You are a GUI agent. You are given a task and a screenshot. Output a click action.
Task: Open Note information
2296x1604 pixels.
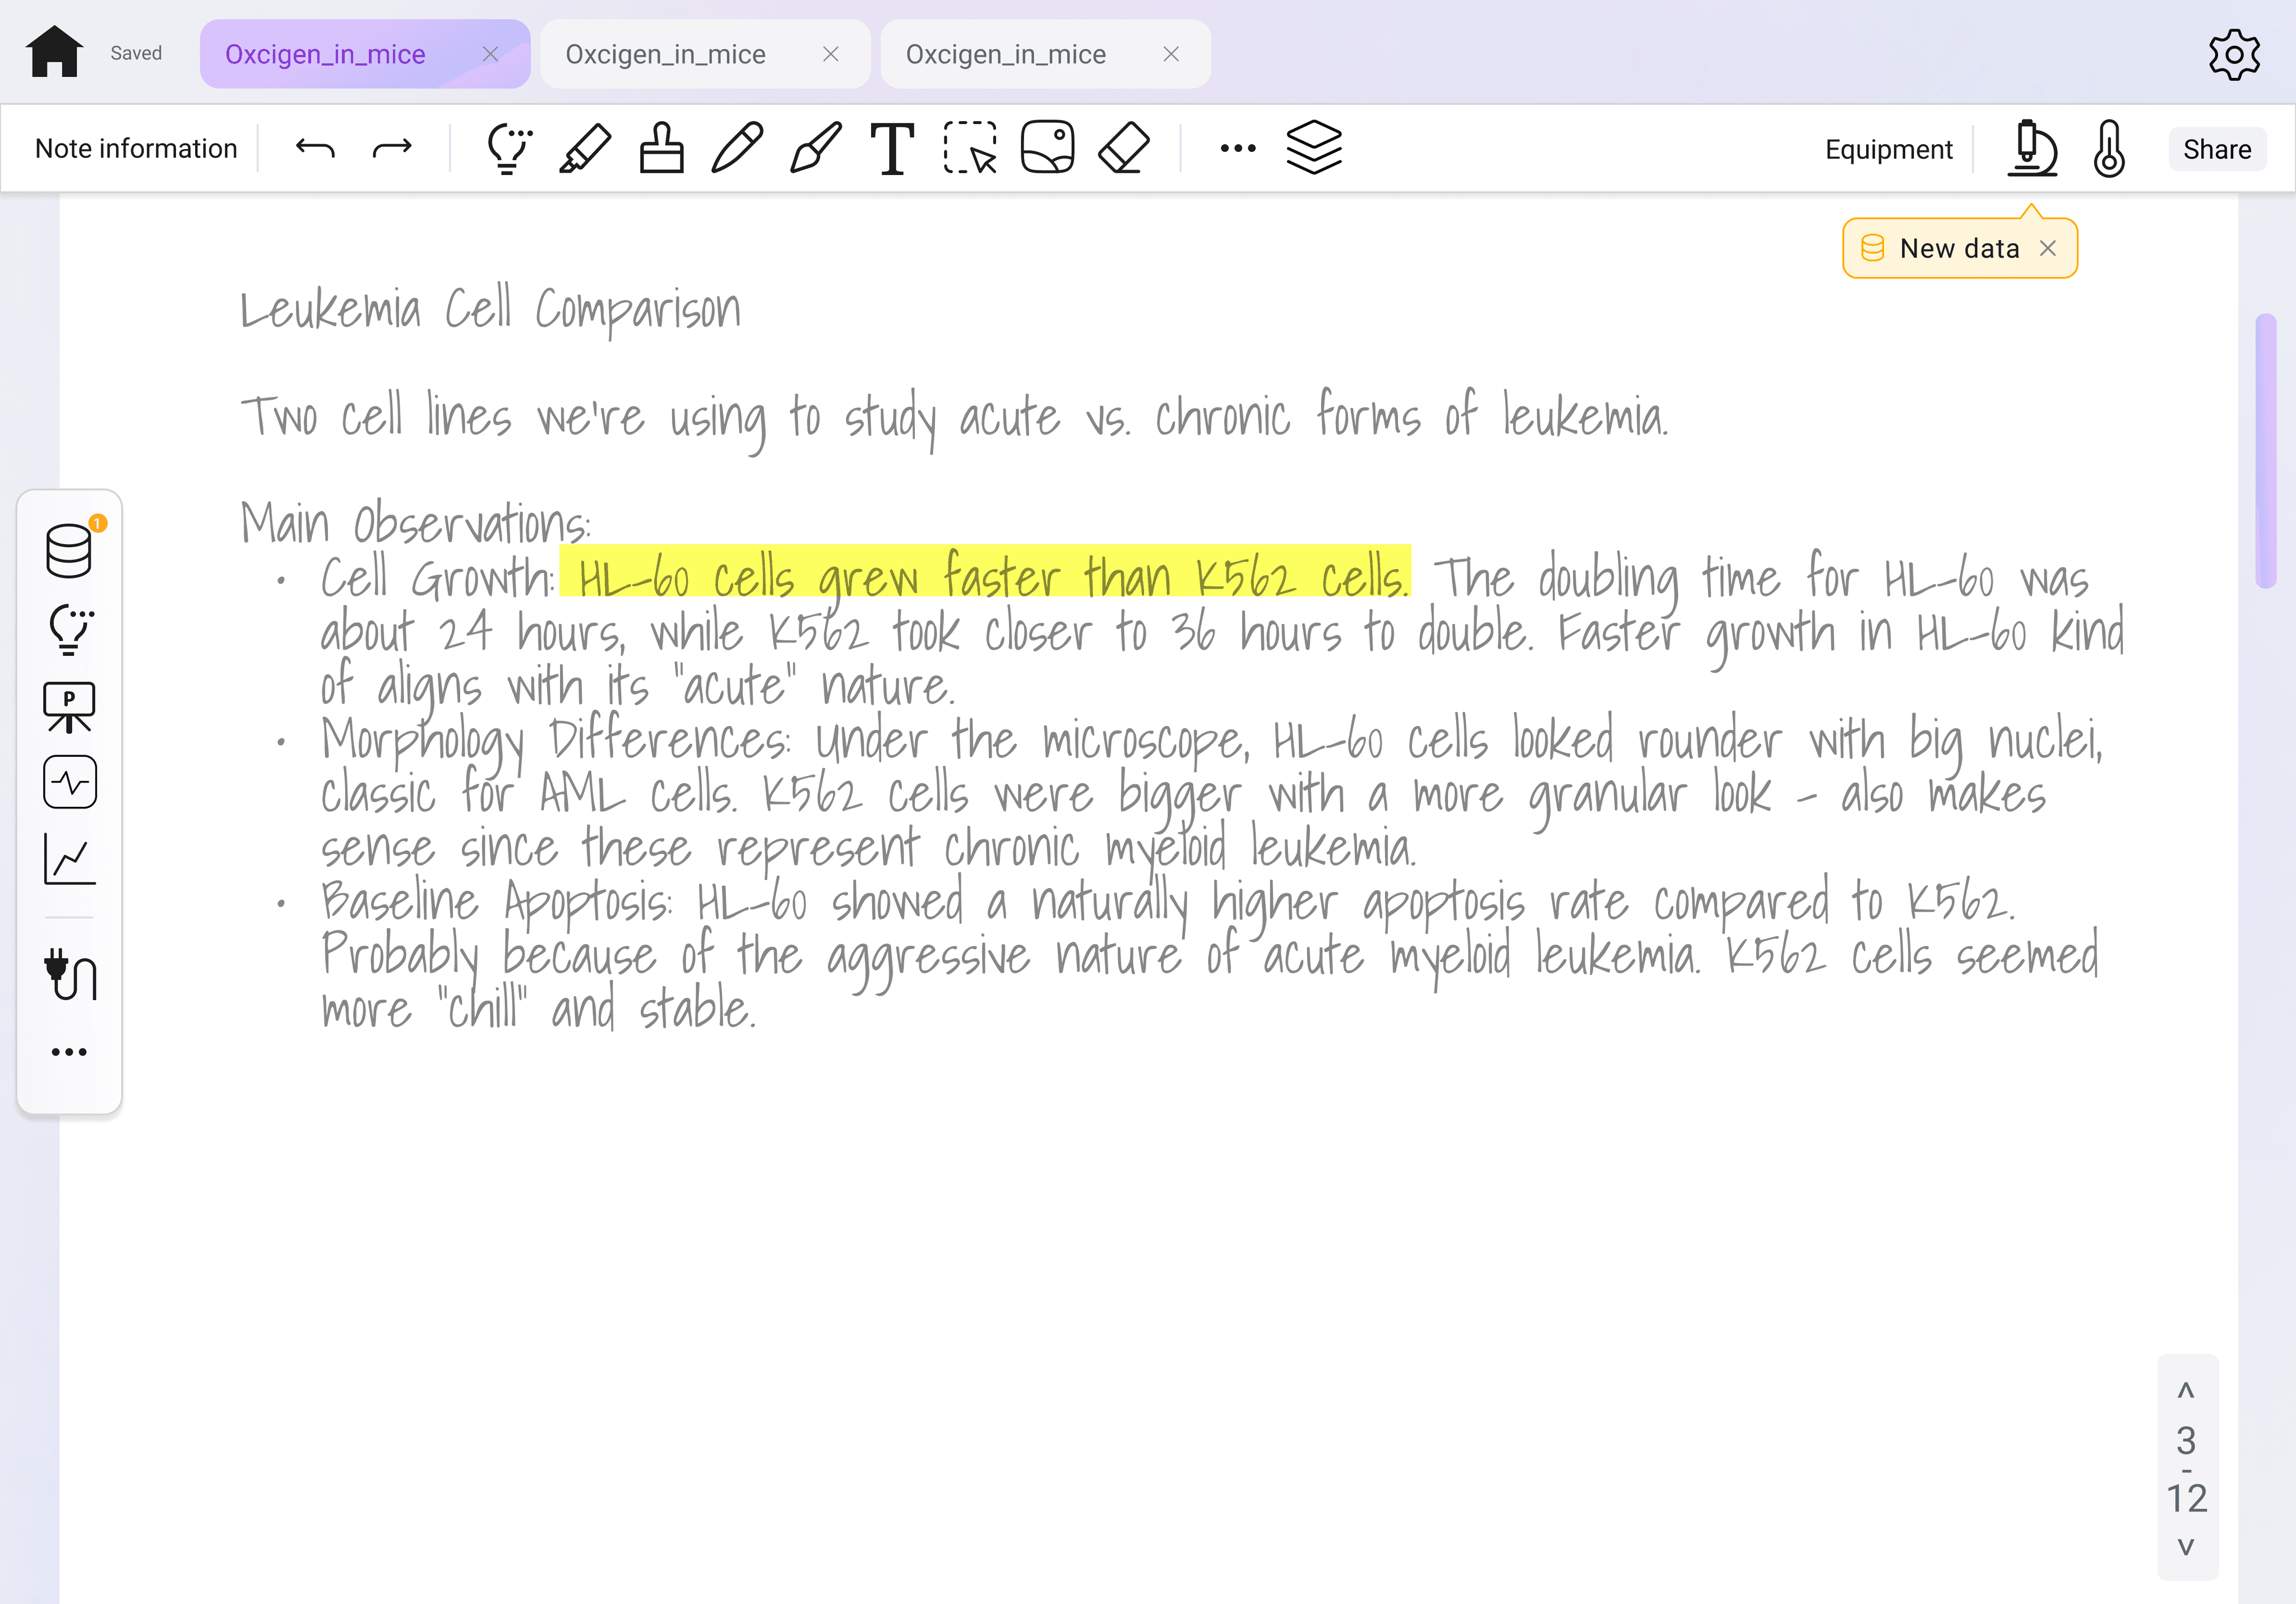pyautogui.click(x=136, y=149)
